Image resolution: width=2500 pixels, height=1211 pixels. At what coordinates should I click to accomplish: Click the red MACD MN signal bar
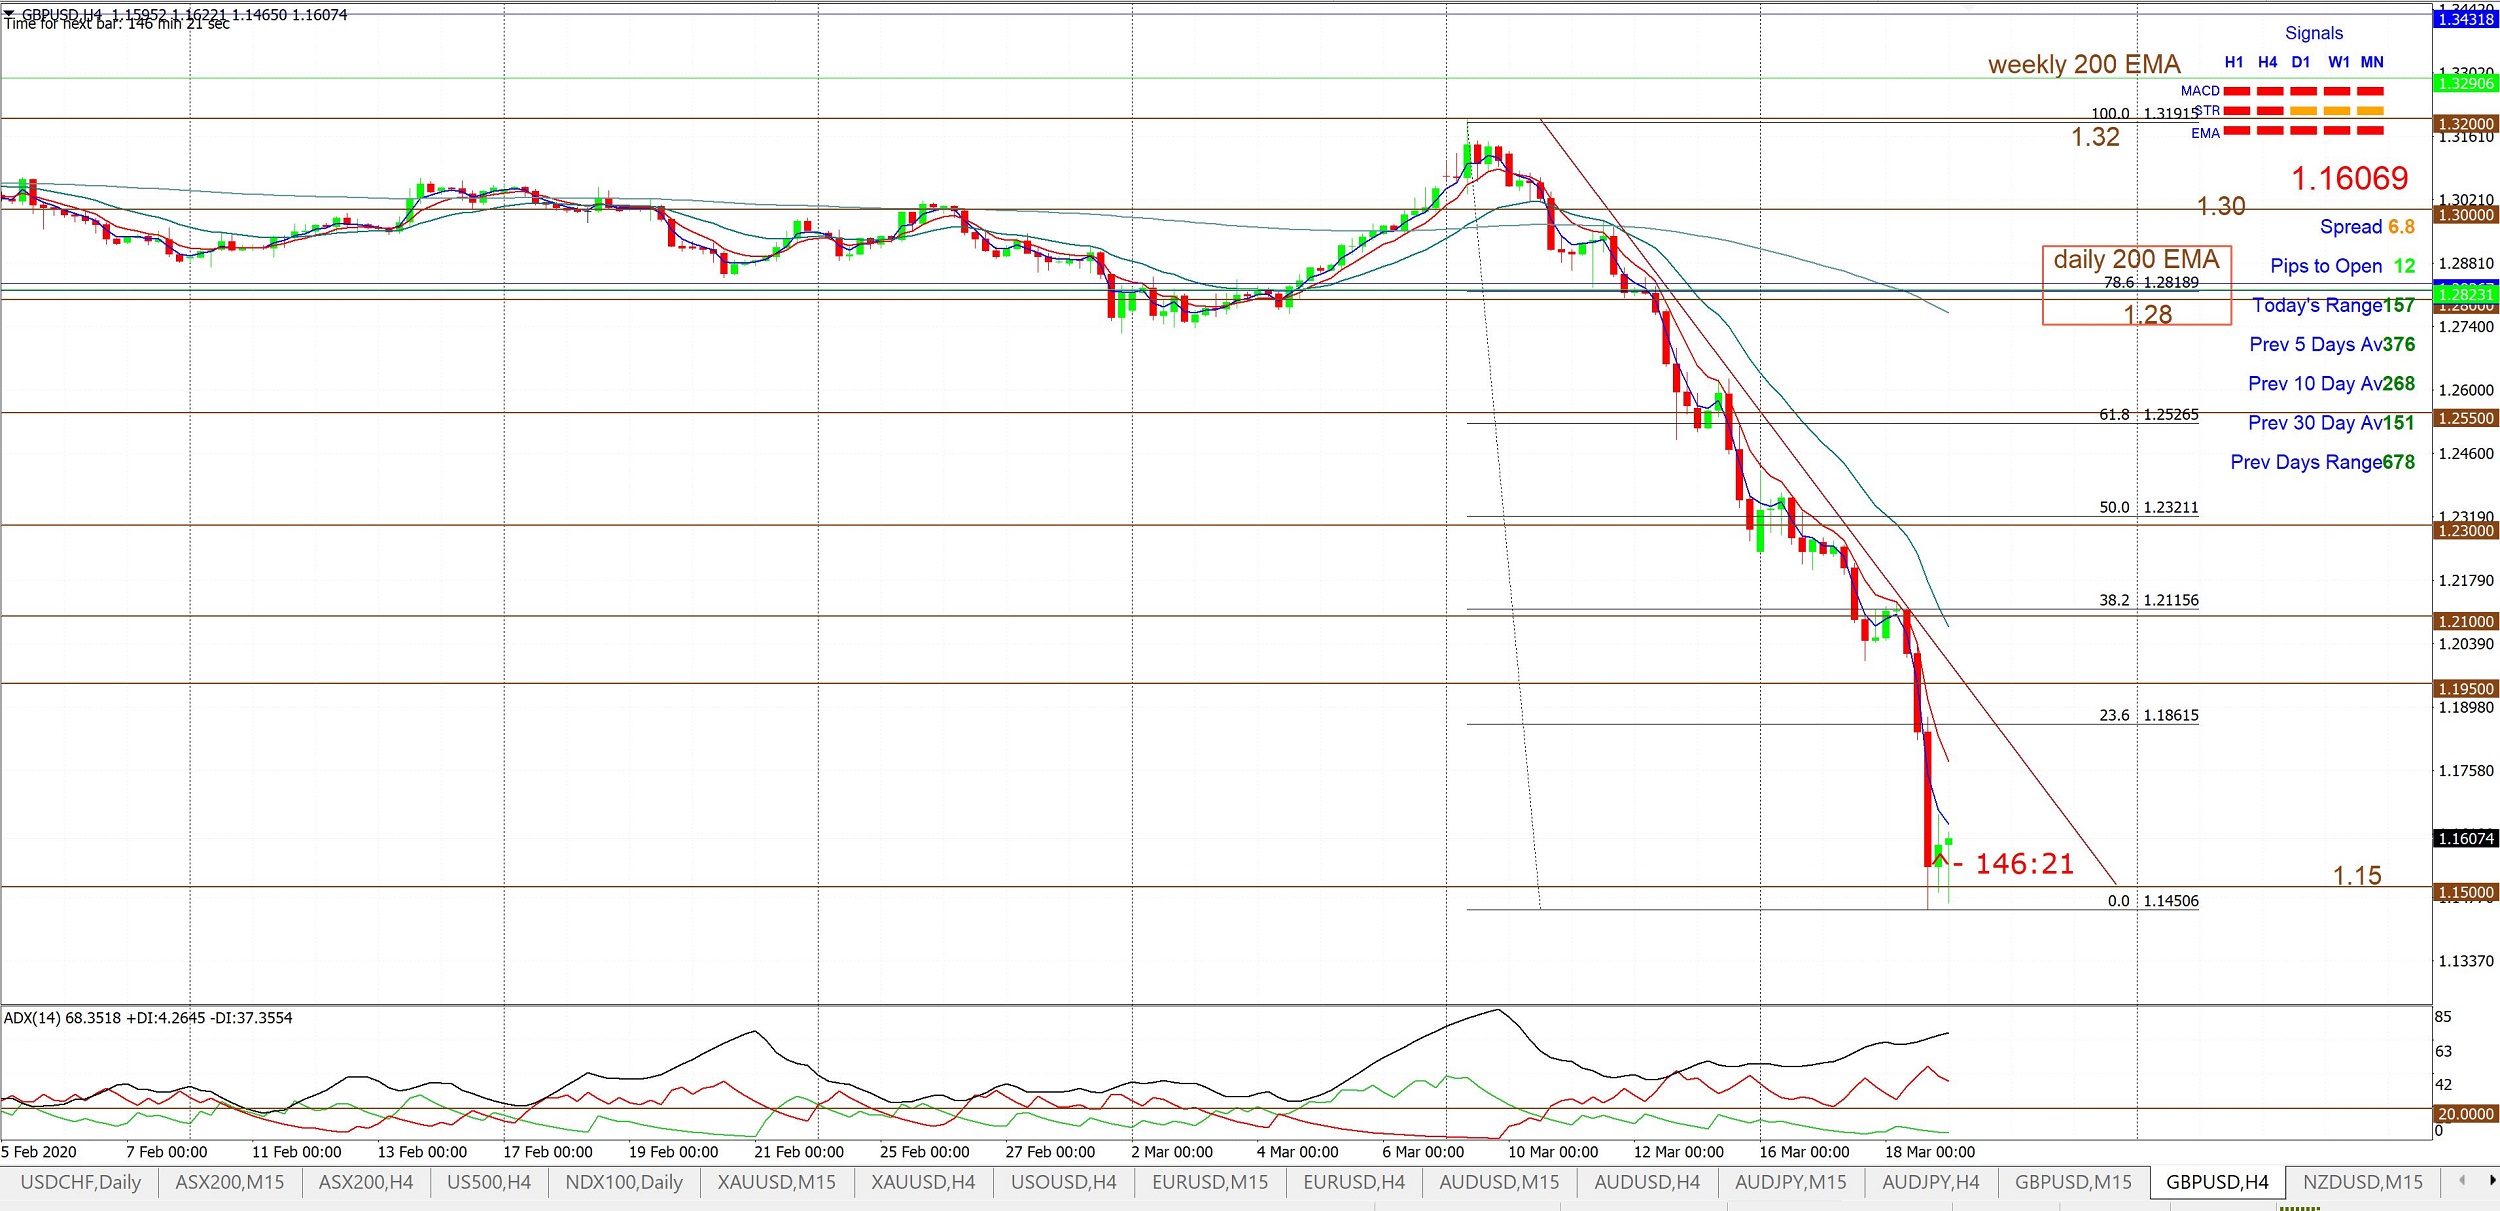(2371, 91)
